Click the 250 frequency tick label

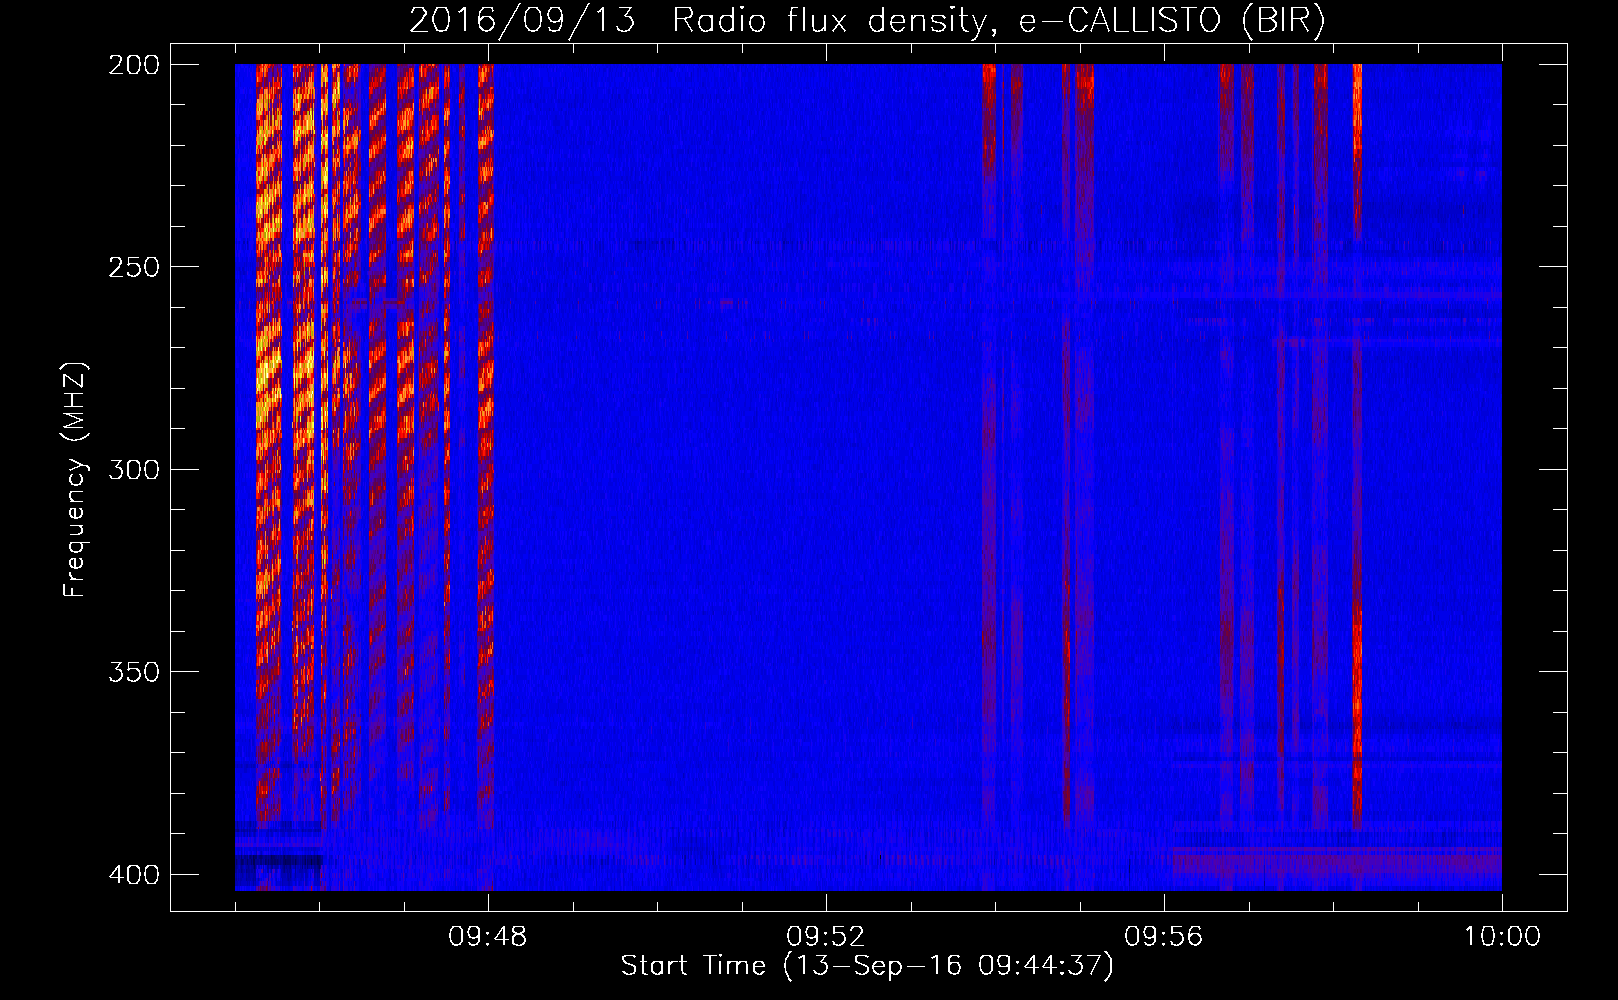[133, 267]
